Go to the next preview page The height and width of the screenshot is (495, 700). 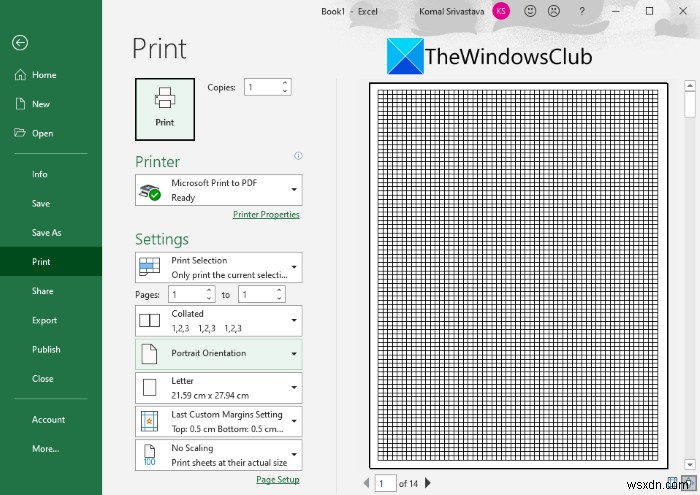pos(428,483)
